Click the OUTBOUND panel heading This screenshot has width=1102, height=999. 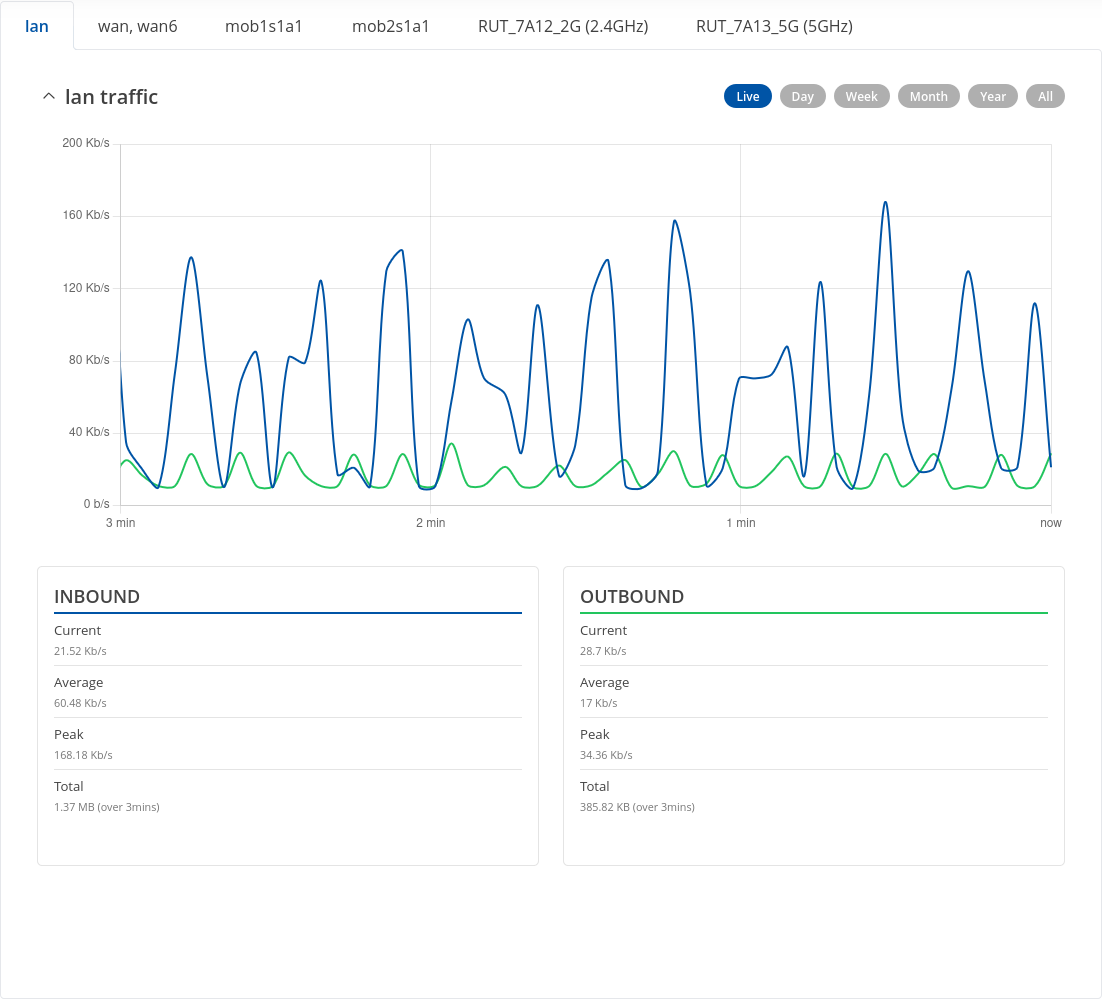632,597
